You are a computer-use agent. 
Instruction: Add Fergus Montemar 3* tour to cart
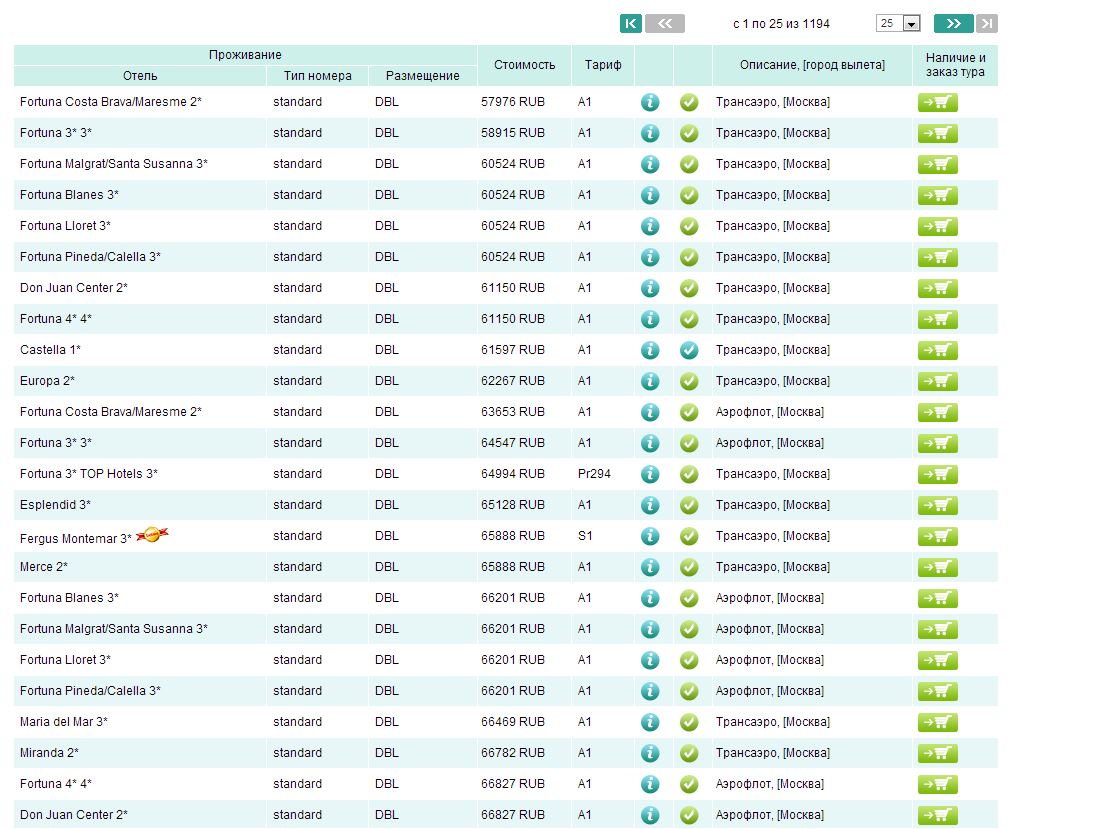tap(937, 536)
